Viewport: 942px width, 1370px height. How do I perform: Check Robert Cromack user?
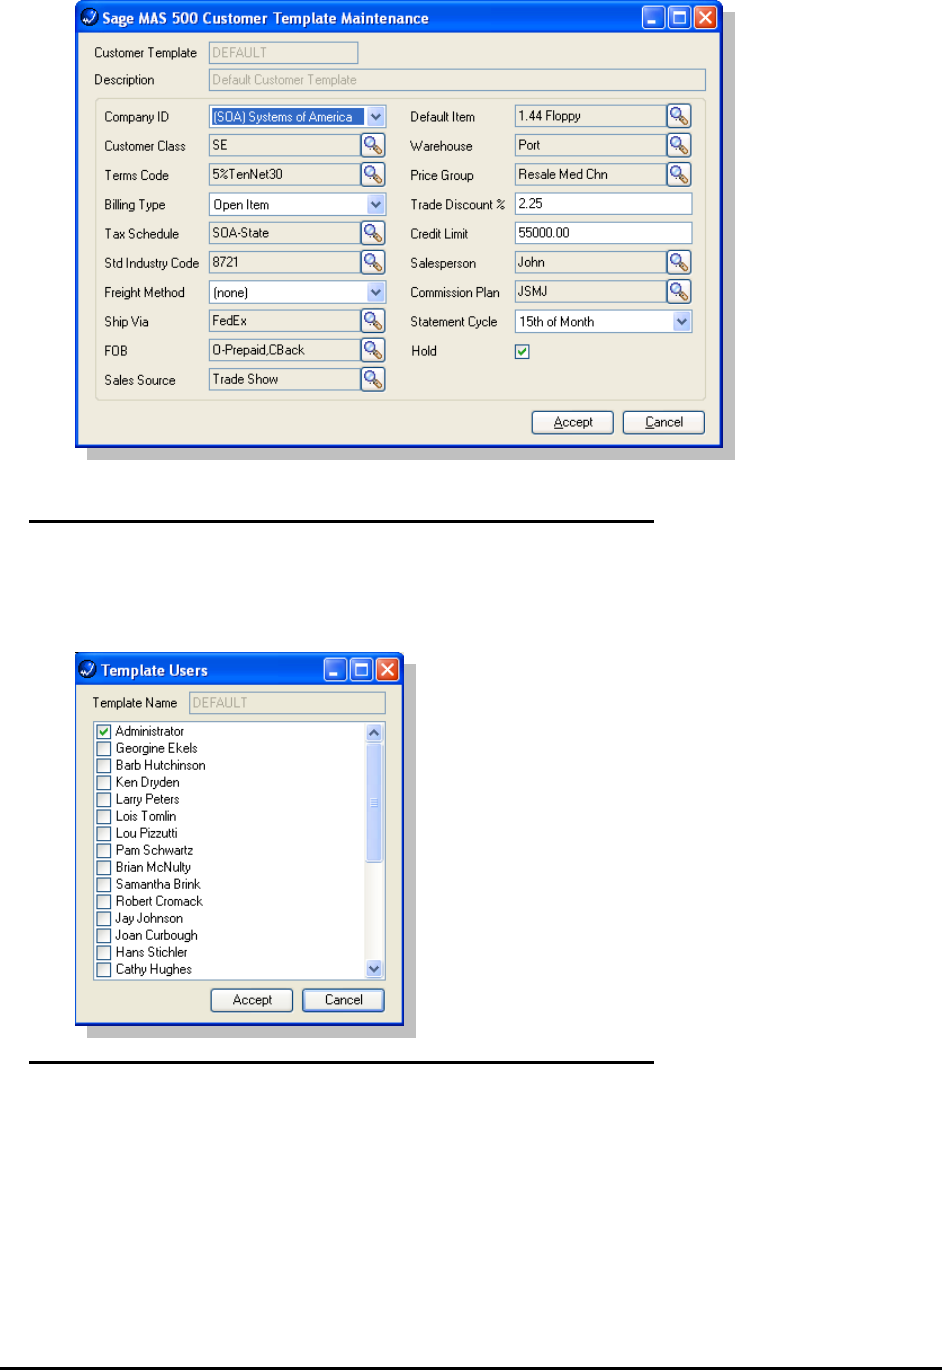pos(104,902)
